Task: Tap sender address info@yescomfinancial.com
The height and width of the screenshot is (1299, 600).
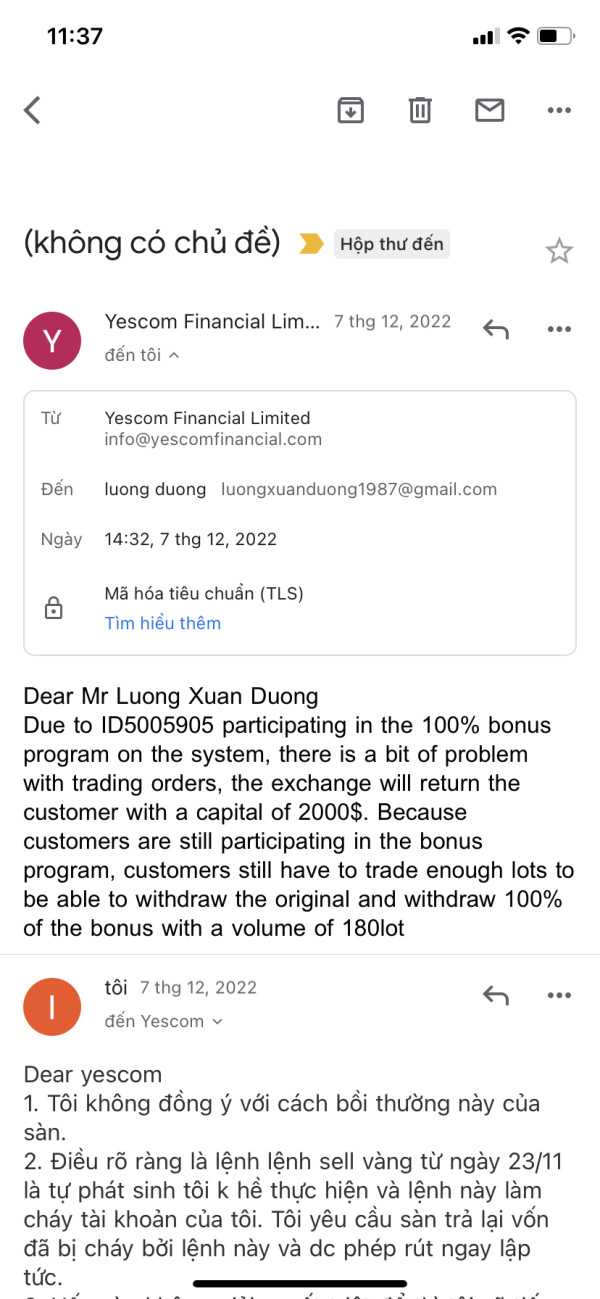Action: click(x=213, y=439)
